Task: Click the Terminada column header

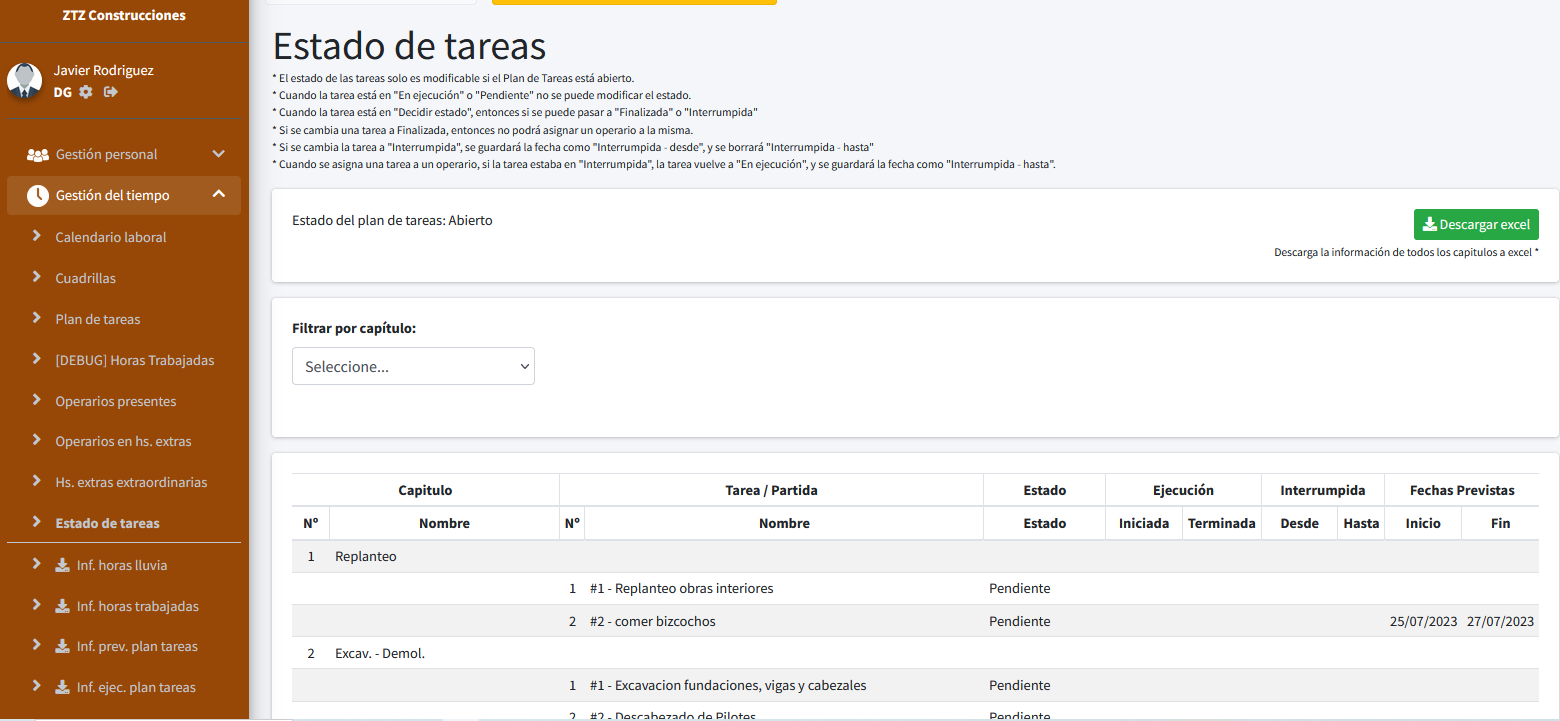Action: coord(1221,523)
